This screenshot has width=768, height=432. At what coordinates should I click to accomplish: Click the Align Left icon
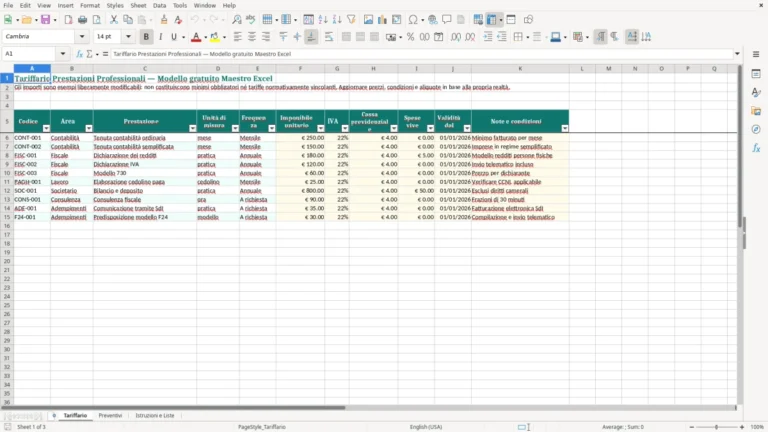pos(238,37)
